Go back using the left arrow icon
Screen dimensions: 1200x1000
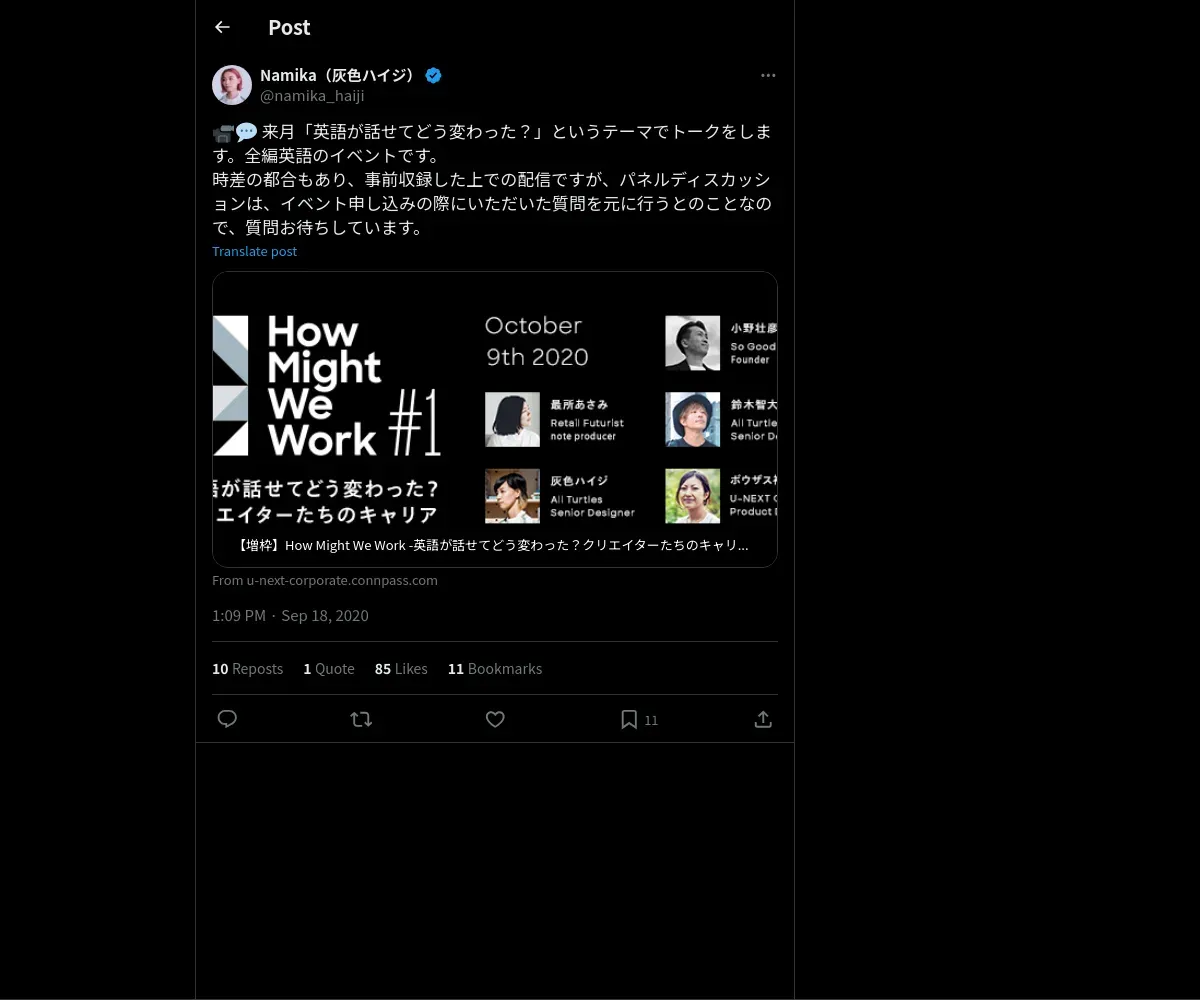[x=222, y=27]
